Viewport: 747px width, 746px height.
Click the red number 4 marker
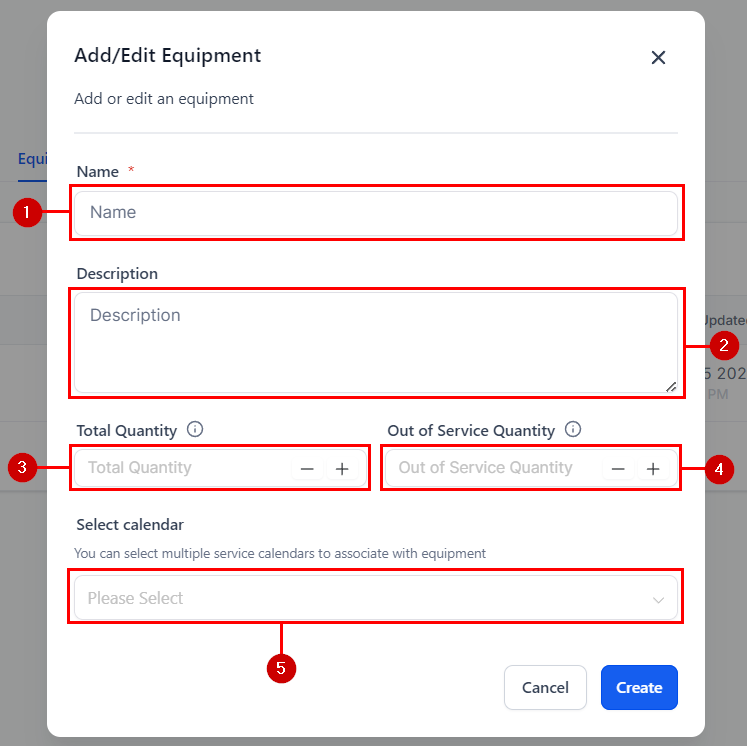tap(719, 468)
